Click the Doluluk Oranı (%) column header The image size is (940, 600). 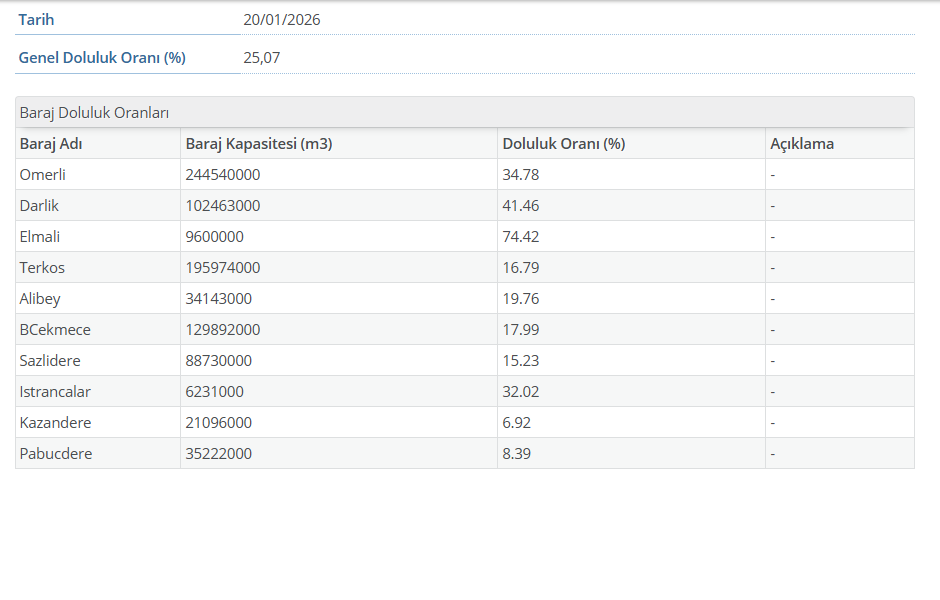pyautogui.click(x=563, y=144)
